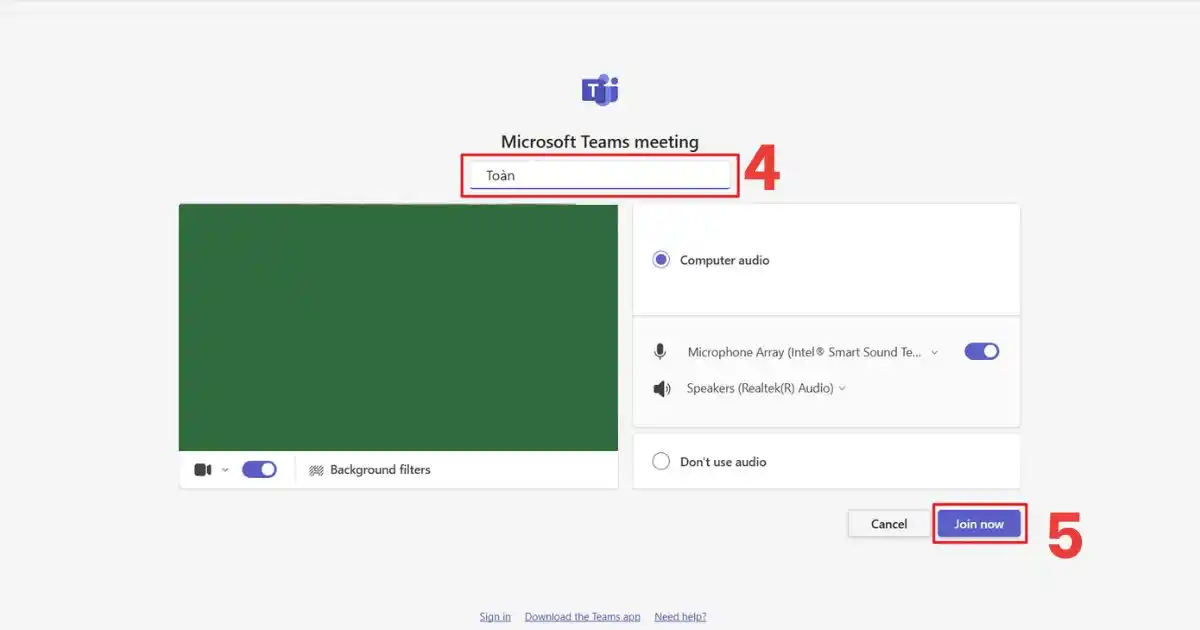The height and width of the screenshot is (630, 1200).
Task: Expand the camera device chevron dropdown
Action: coord(225,470)
